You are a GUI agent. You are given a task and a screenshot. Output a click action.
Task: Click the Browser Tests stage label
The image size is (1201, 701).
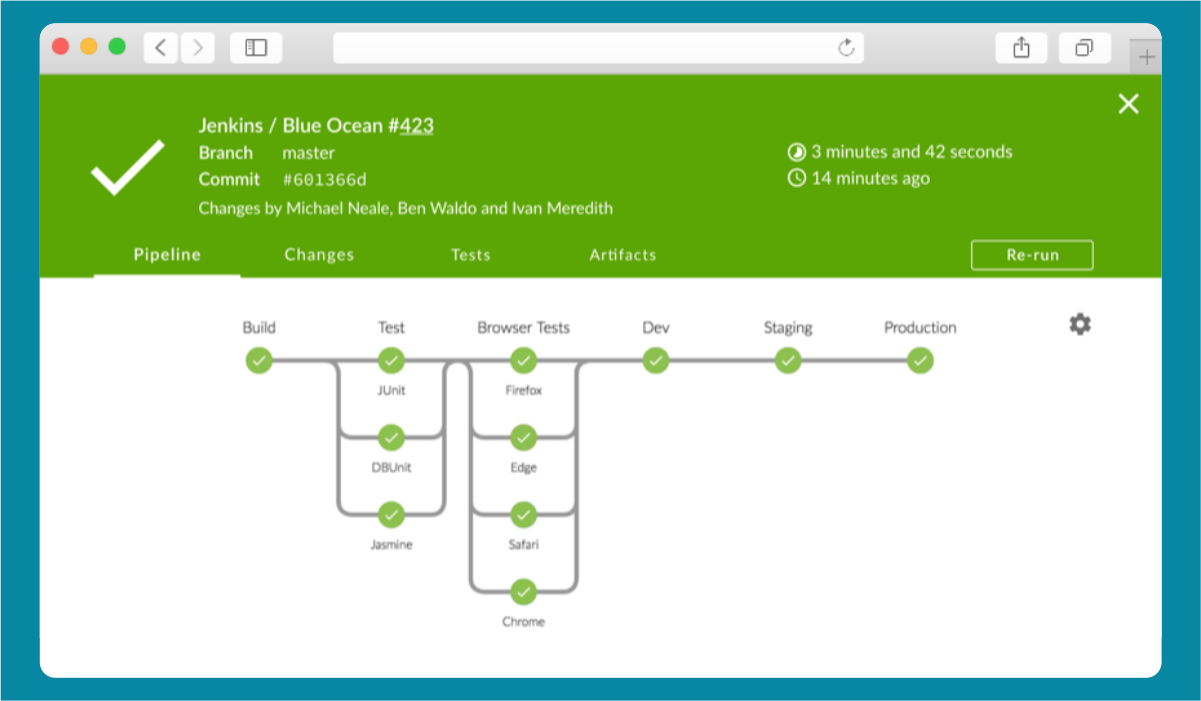pyautogui.click(x=523, y=327)
